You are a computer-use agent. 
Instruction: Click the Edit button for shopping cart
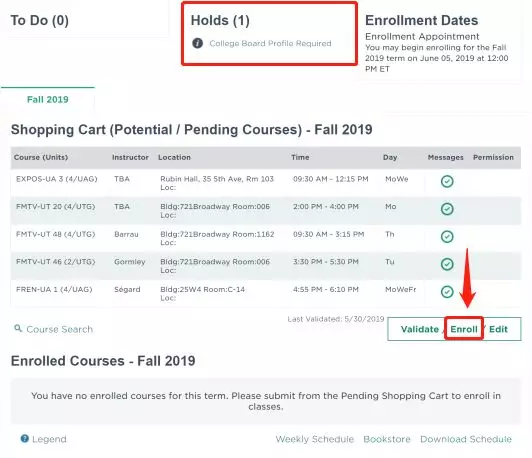498,329
